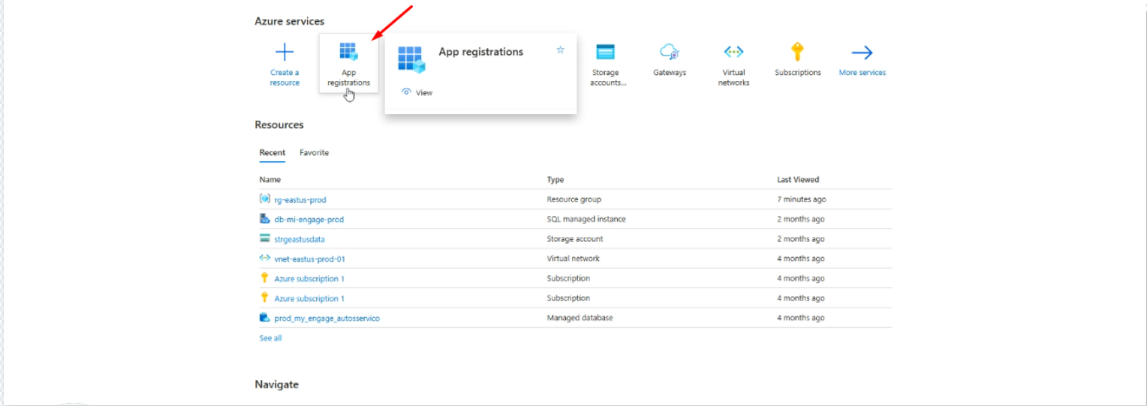Open the App registrations service tile
Viewport: 1147px width, 406px height.
(x=349, y=63)
